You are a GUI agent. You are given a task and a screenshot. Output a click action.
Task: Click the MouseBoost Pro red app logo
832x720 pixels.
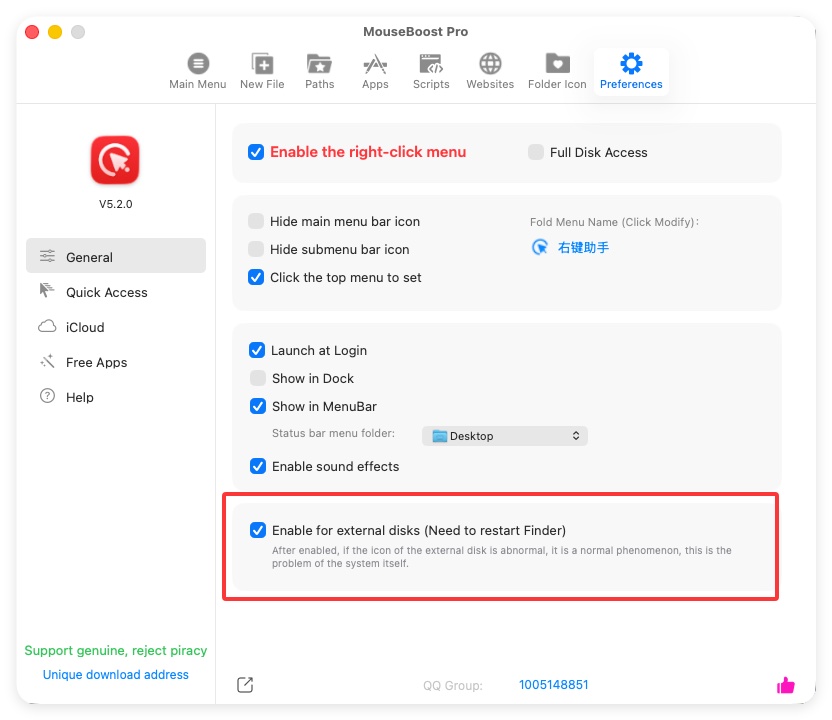(x=115, y=160)
